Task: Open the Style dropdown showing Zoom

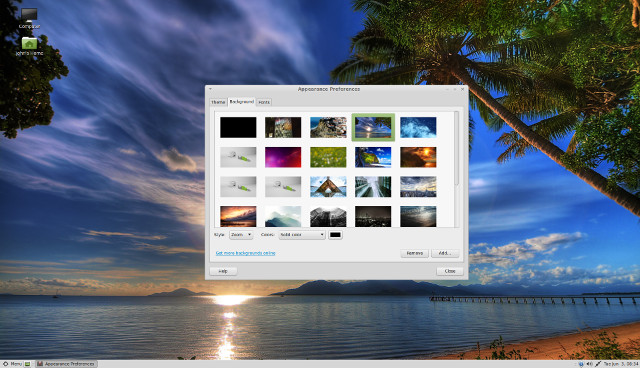Action: (241, 235)
